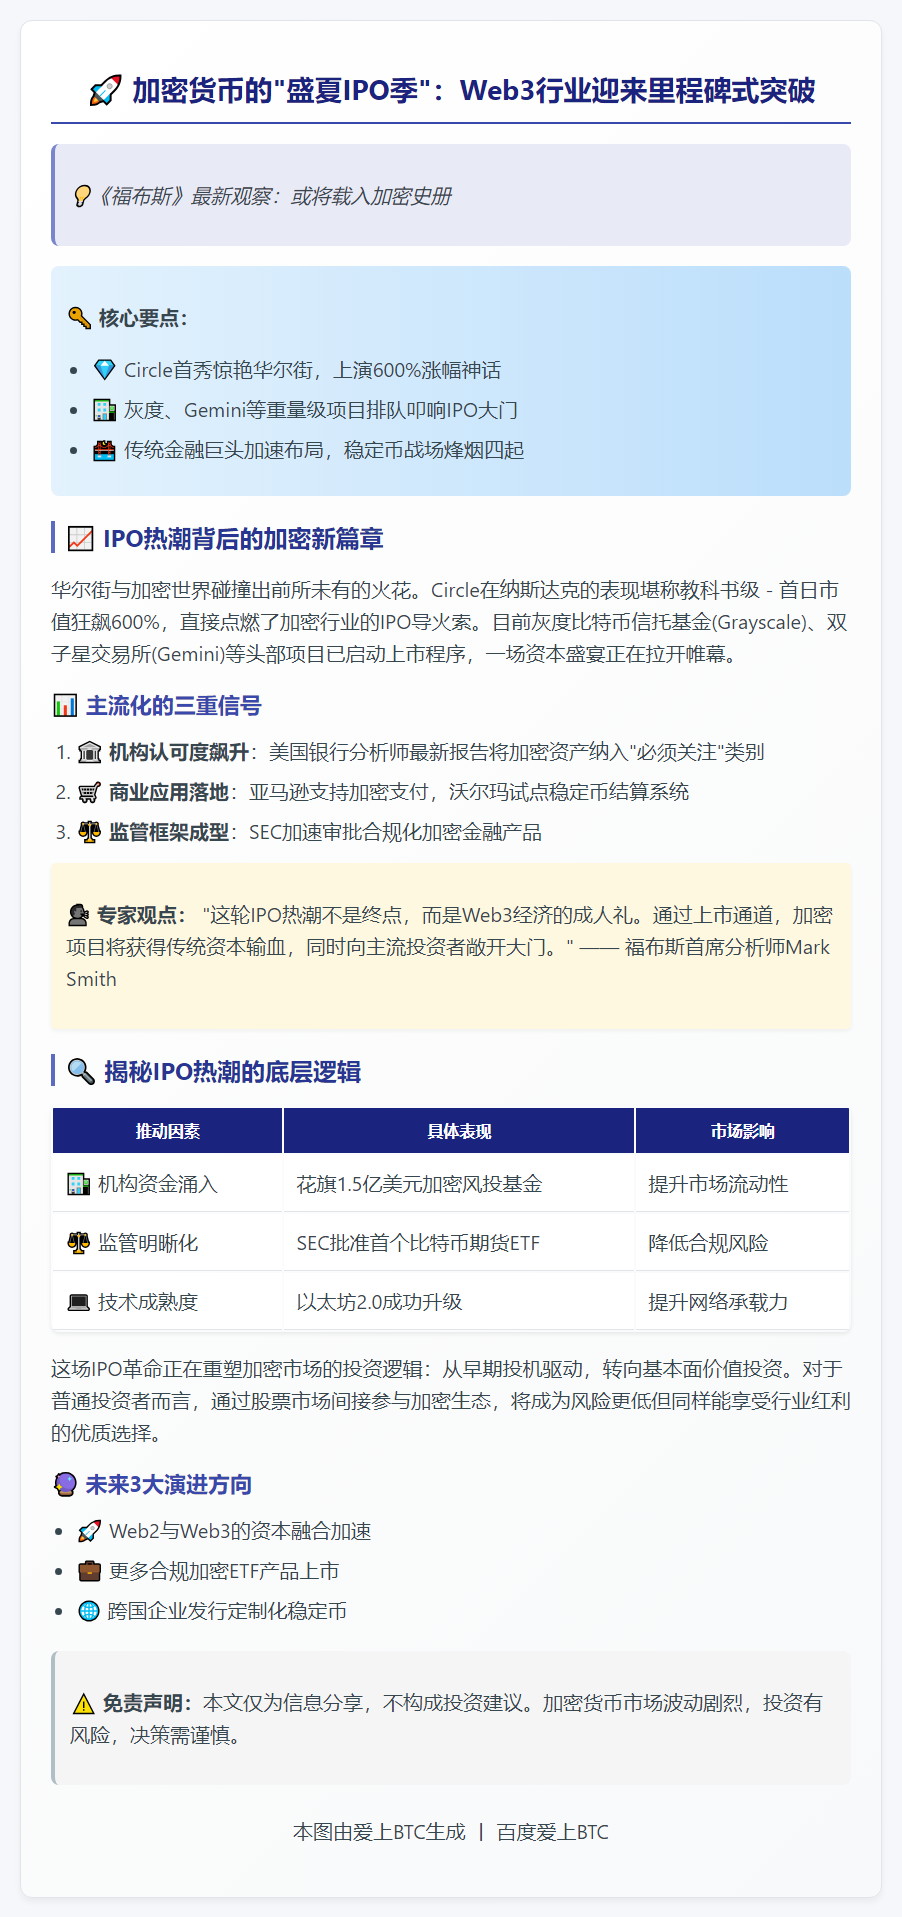902x1917 pixels.
Task: Click the heading 主流化的三重信号
Action: [x=174, y=706]
